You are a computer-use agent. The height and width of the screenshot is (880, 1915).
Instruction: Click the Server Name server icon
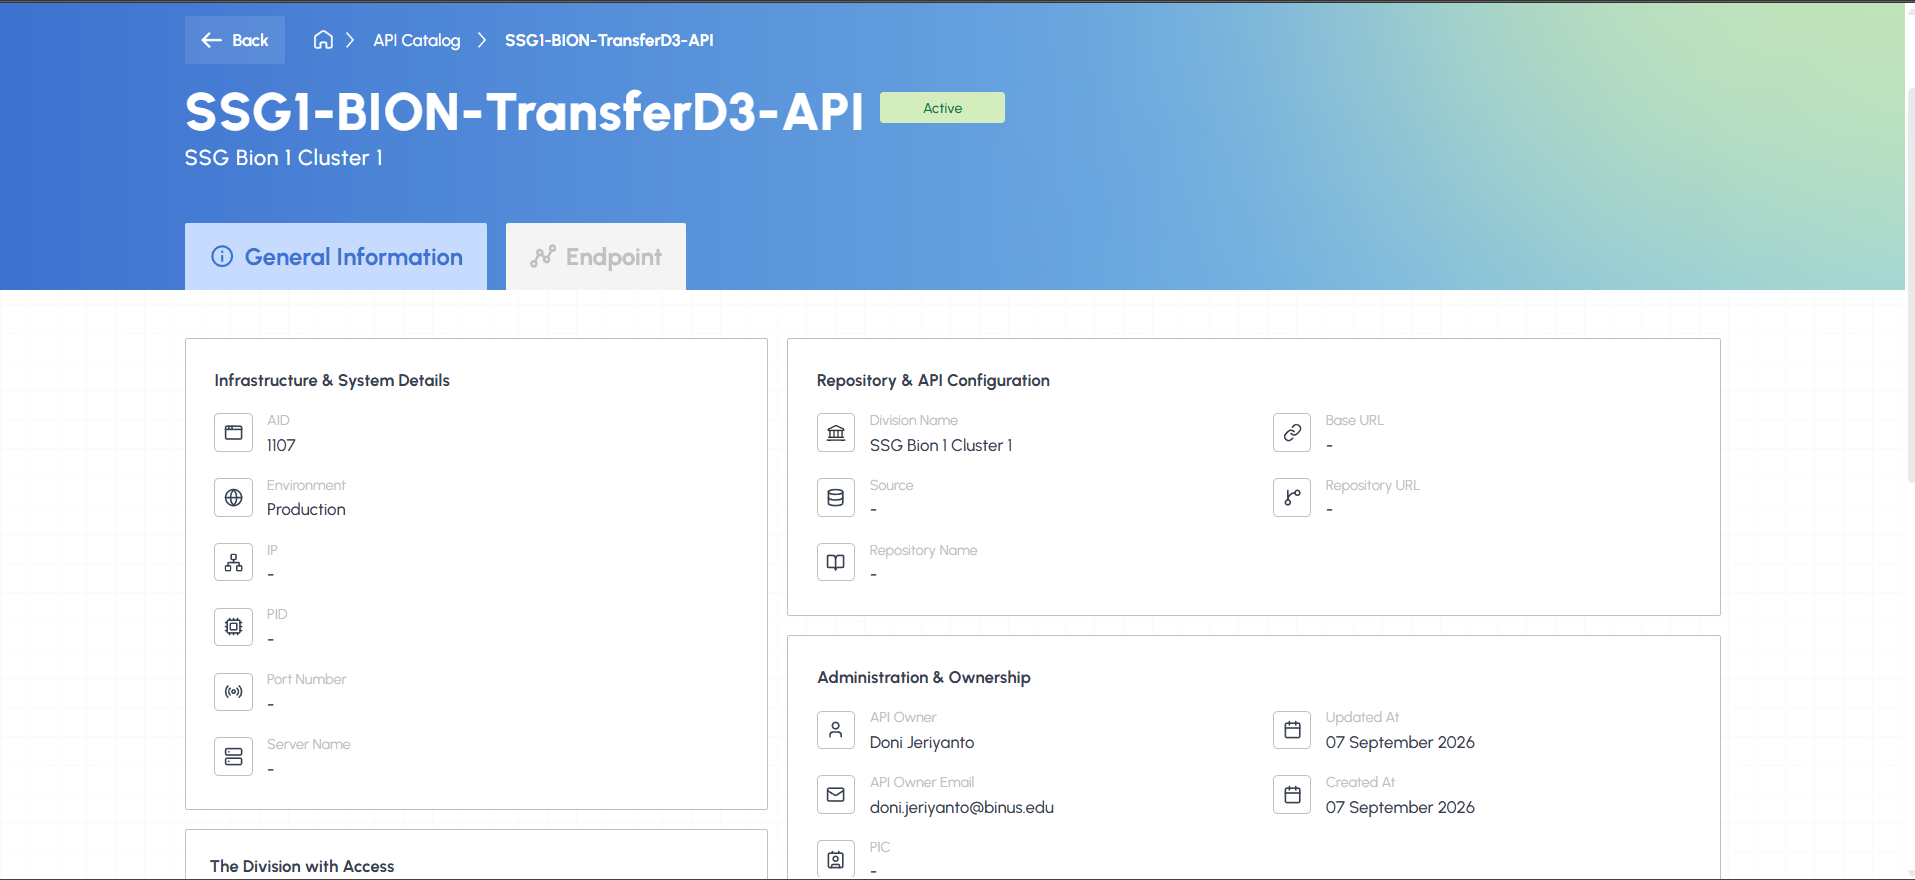tap(233, 756)
